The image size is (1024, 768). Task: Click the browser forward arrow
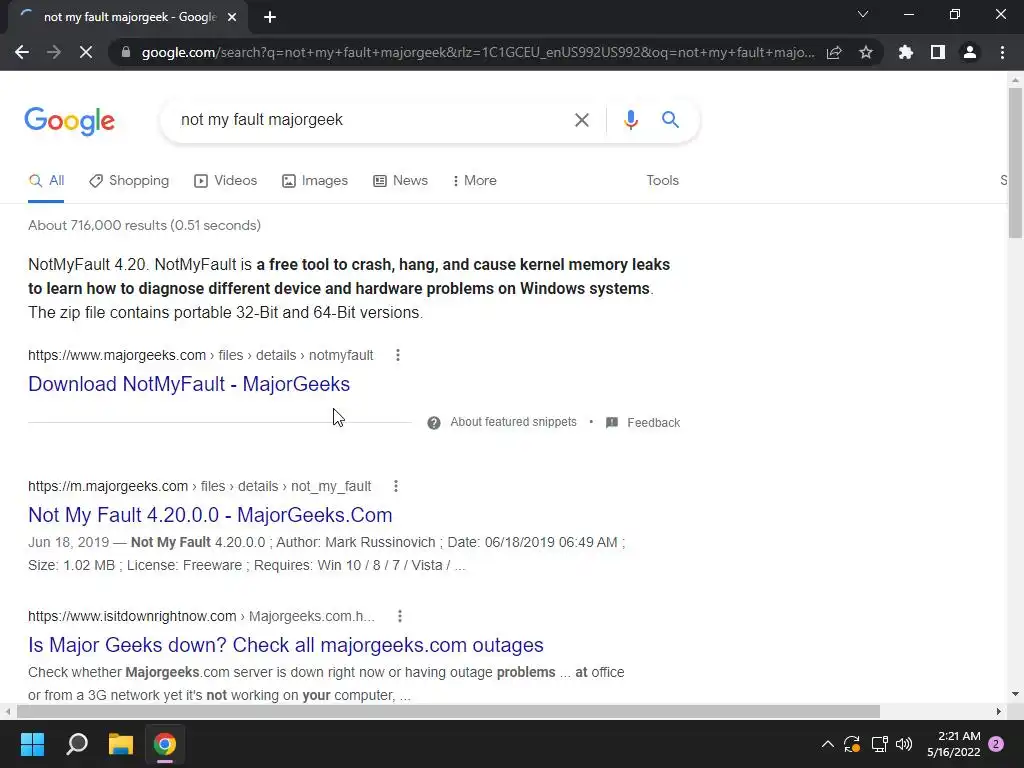point(54,52)
